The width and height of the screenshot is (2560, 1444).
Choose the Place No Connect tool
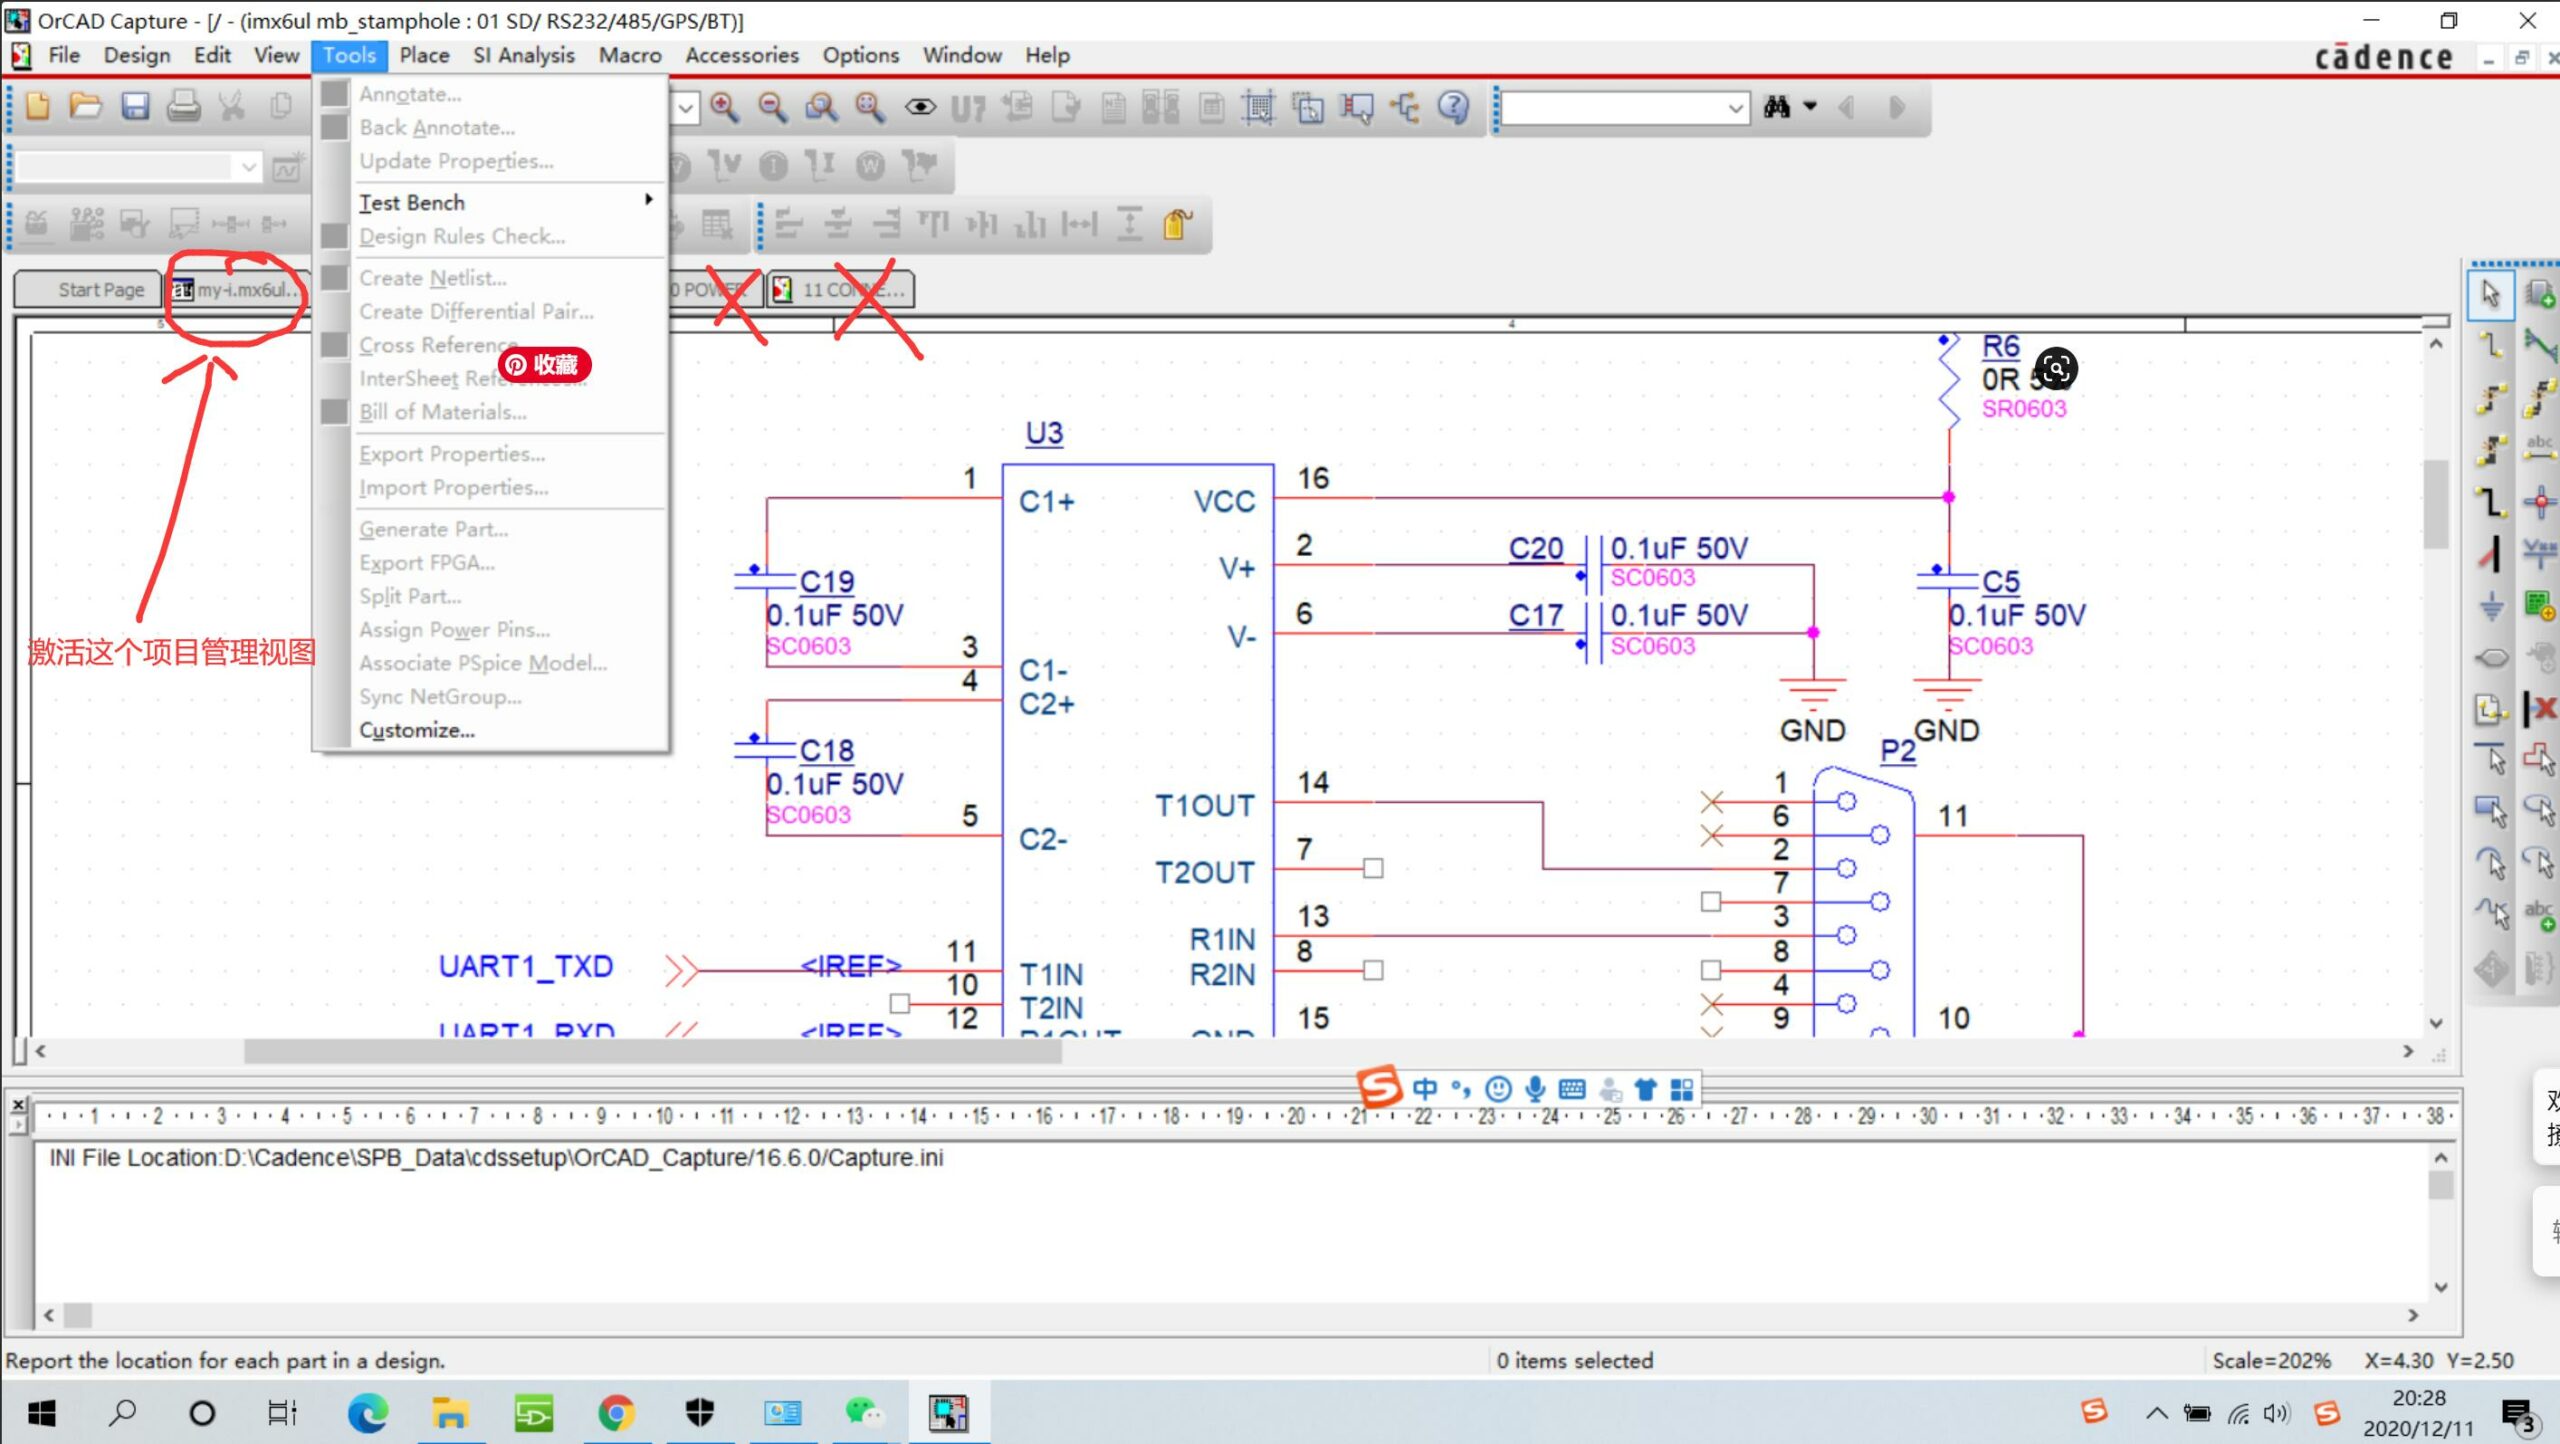[2539, 709]
